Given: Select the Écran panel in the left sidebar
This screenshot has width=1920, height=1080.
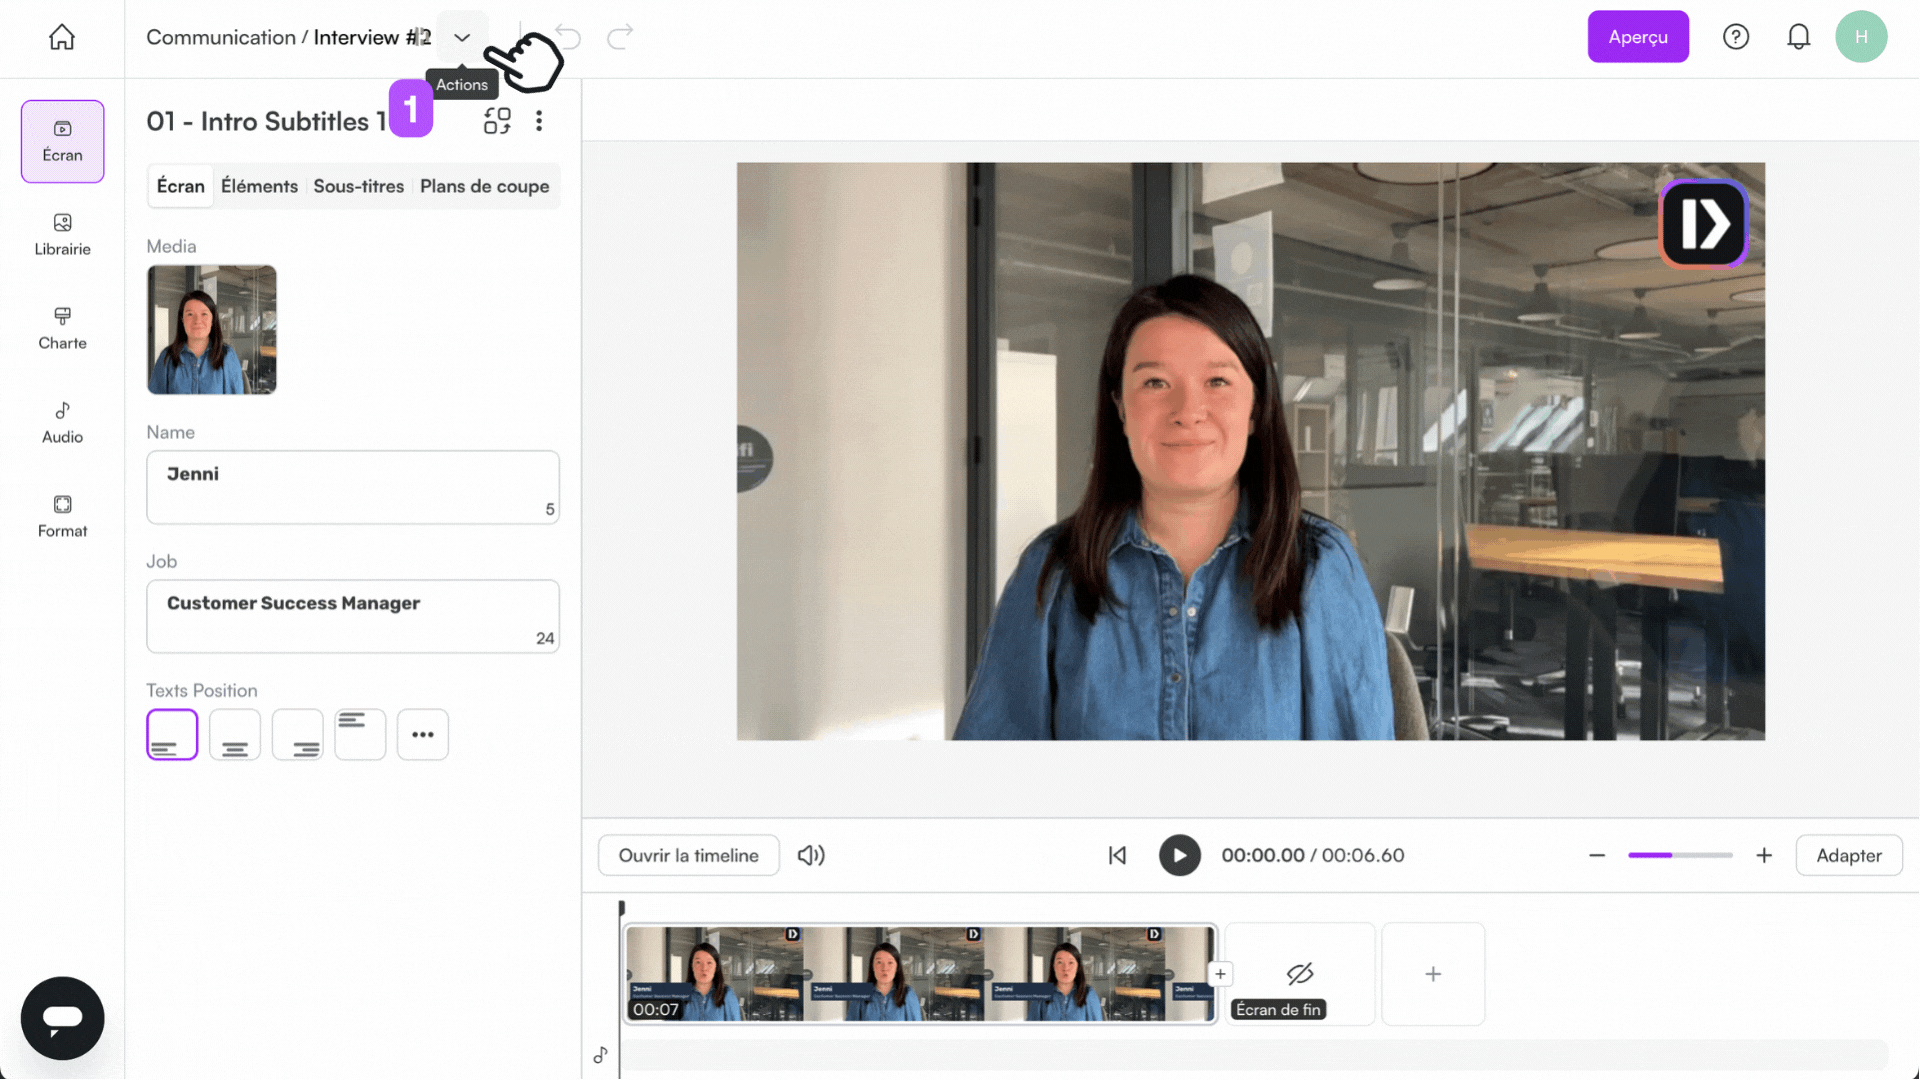Looking at the screenshot, I should (x=61, y=141).
